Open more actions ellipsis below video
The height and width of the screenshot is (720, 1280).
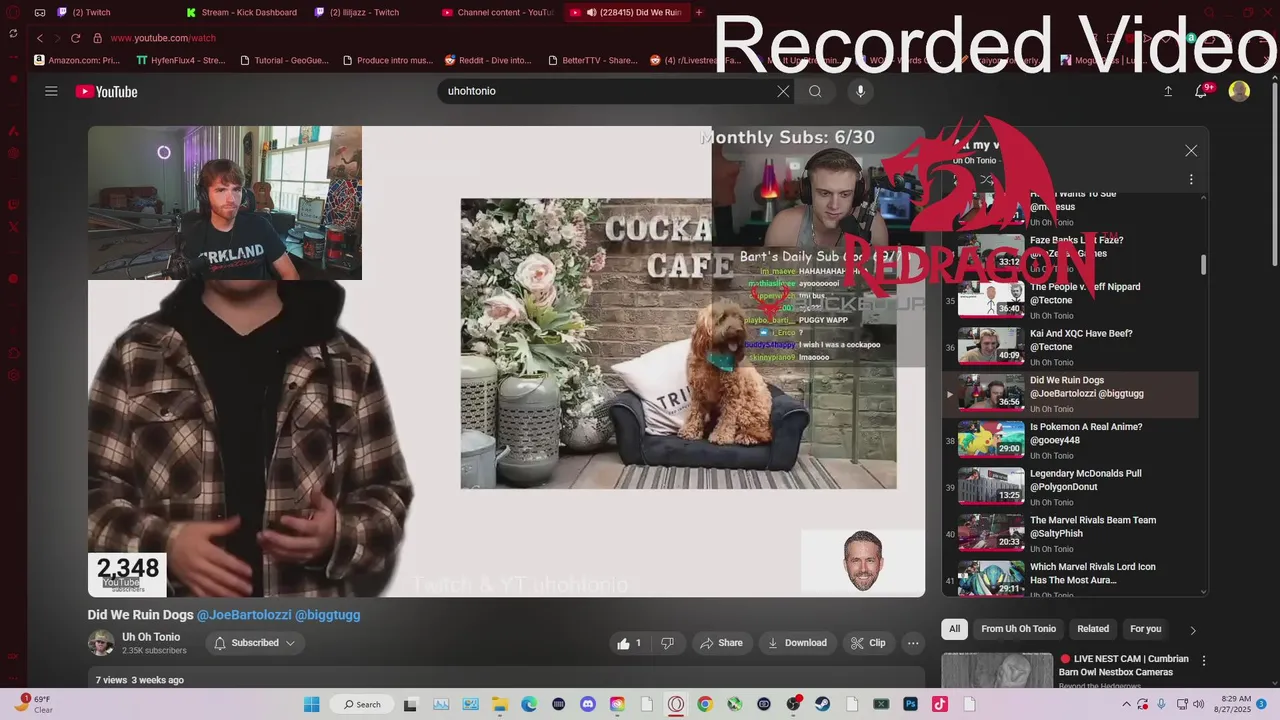pos(913,643)
